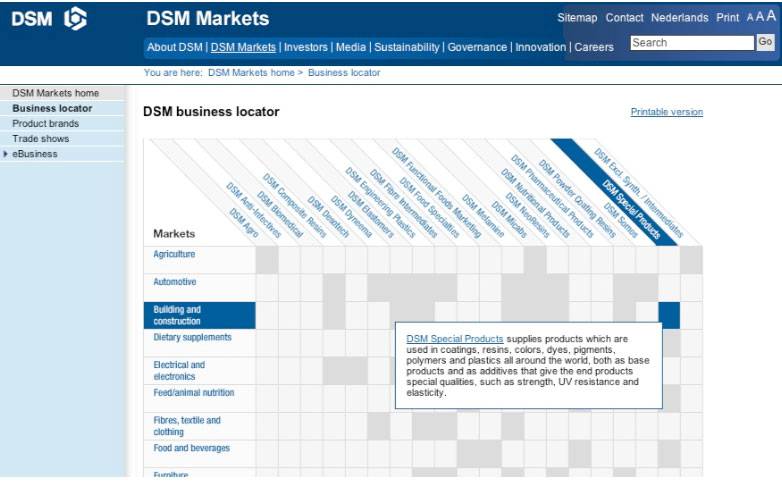782x482 pixels.
Task: Open the Sitemap link
Action: click(x=577, y=18)
